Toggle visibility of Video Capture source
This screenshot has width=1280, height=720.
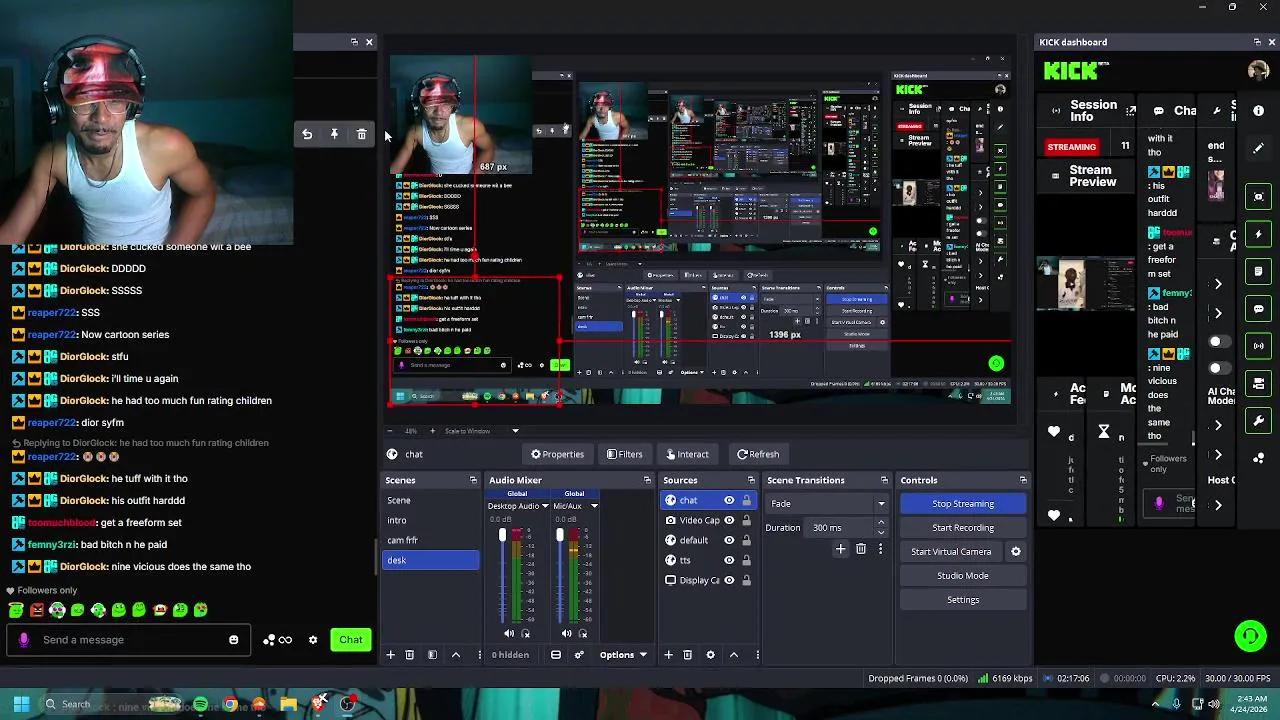[x=729, y=520]
